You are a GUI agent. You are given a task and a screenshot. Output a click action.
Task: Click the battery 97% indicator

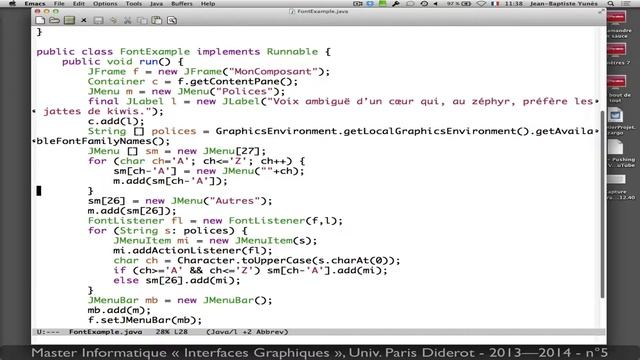click(459, 4)
